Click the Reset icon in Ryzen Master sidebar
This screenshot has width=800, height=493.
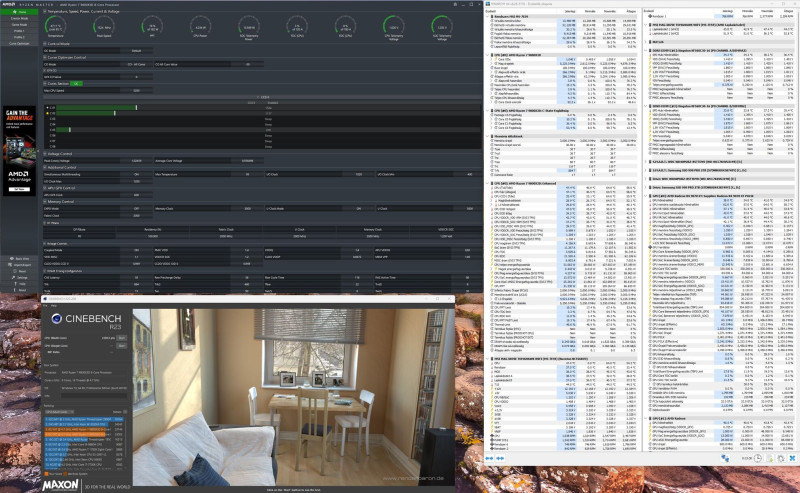click(13, 271)
